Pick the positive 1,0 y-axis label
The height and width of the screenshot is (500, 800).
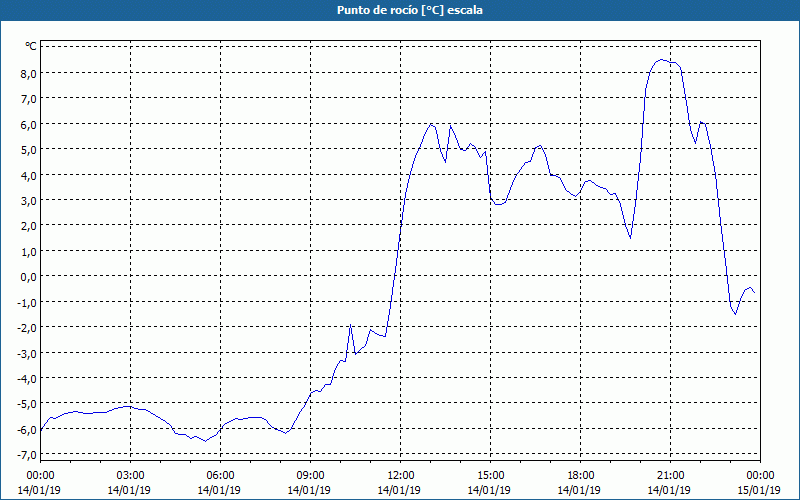(29, 252)
